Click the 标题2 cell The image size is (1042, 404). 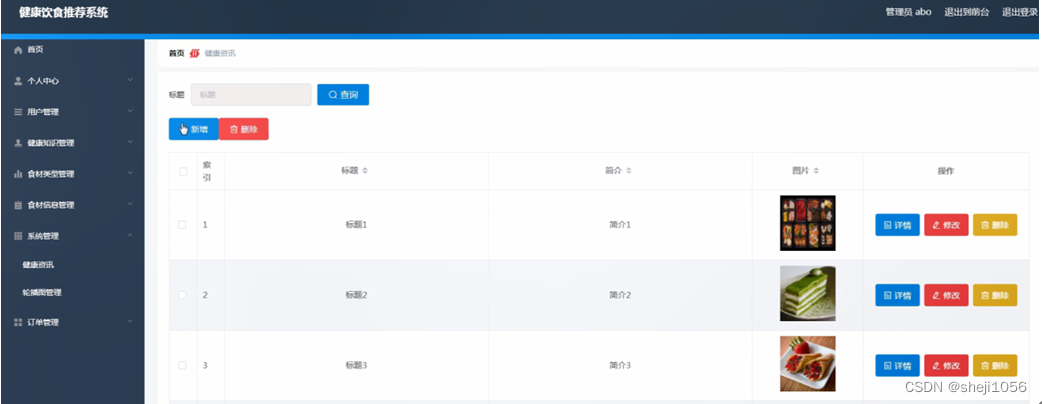(356, 295)
